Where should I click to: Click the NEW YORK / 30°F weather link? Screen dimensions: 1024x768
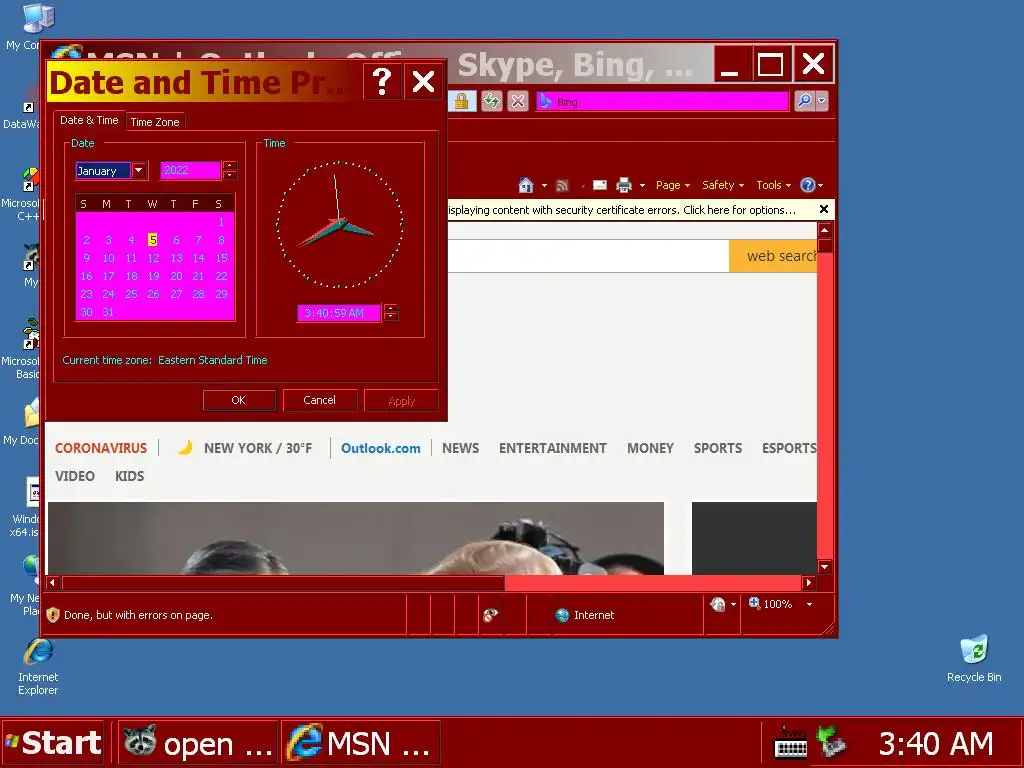point(257,449)
